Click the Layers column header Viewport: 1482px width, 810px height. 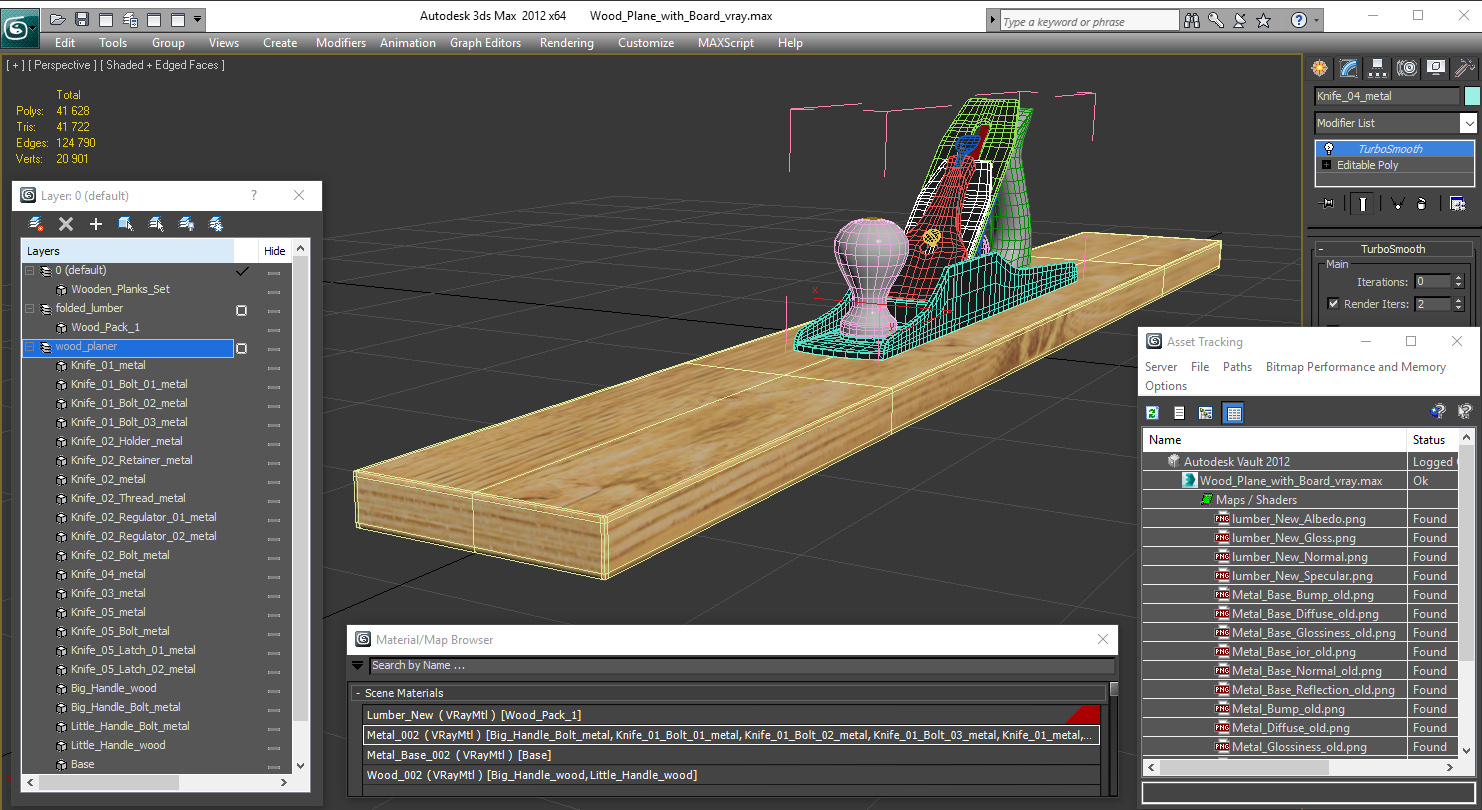coord(127,251)
